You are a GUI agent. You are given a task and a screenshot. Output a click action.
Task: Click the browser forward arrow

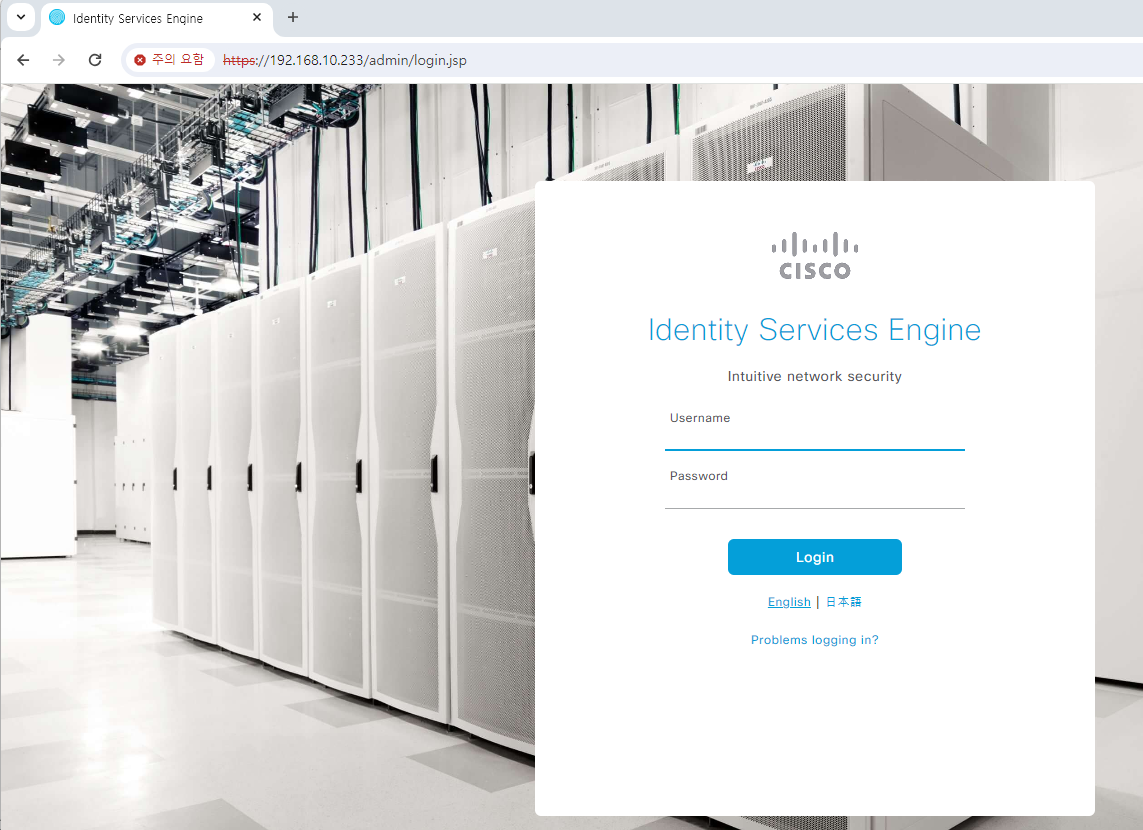(x=59, y=60)
